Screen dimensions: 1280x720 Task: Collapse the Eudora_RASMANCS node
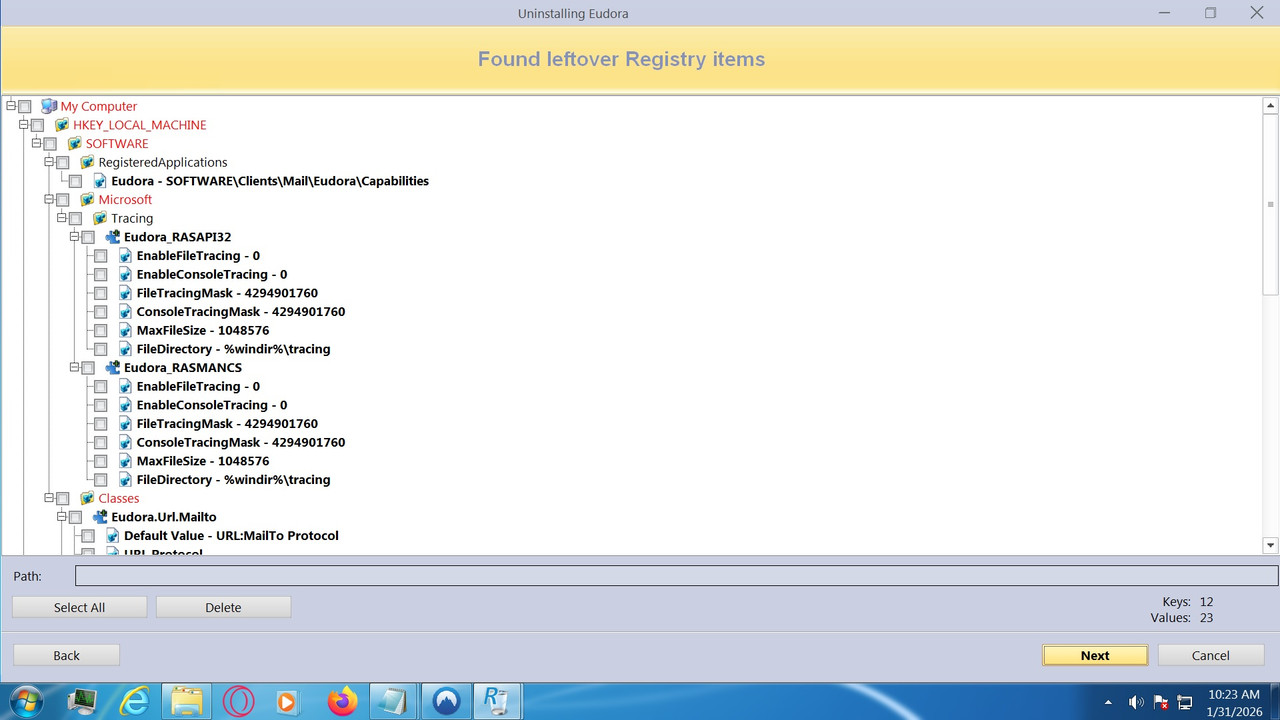point(75,367)
